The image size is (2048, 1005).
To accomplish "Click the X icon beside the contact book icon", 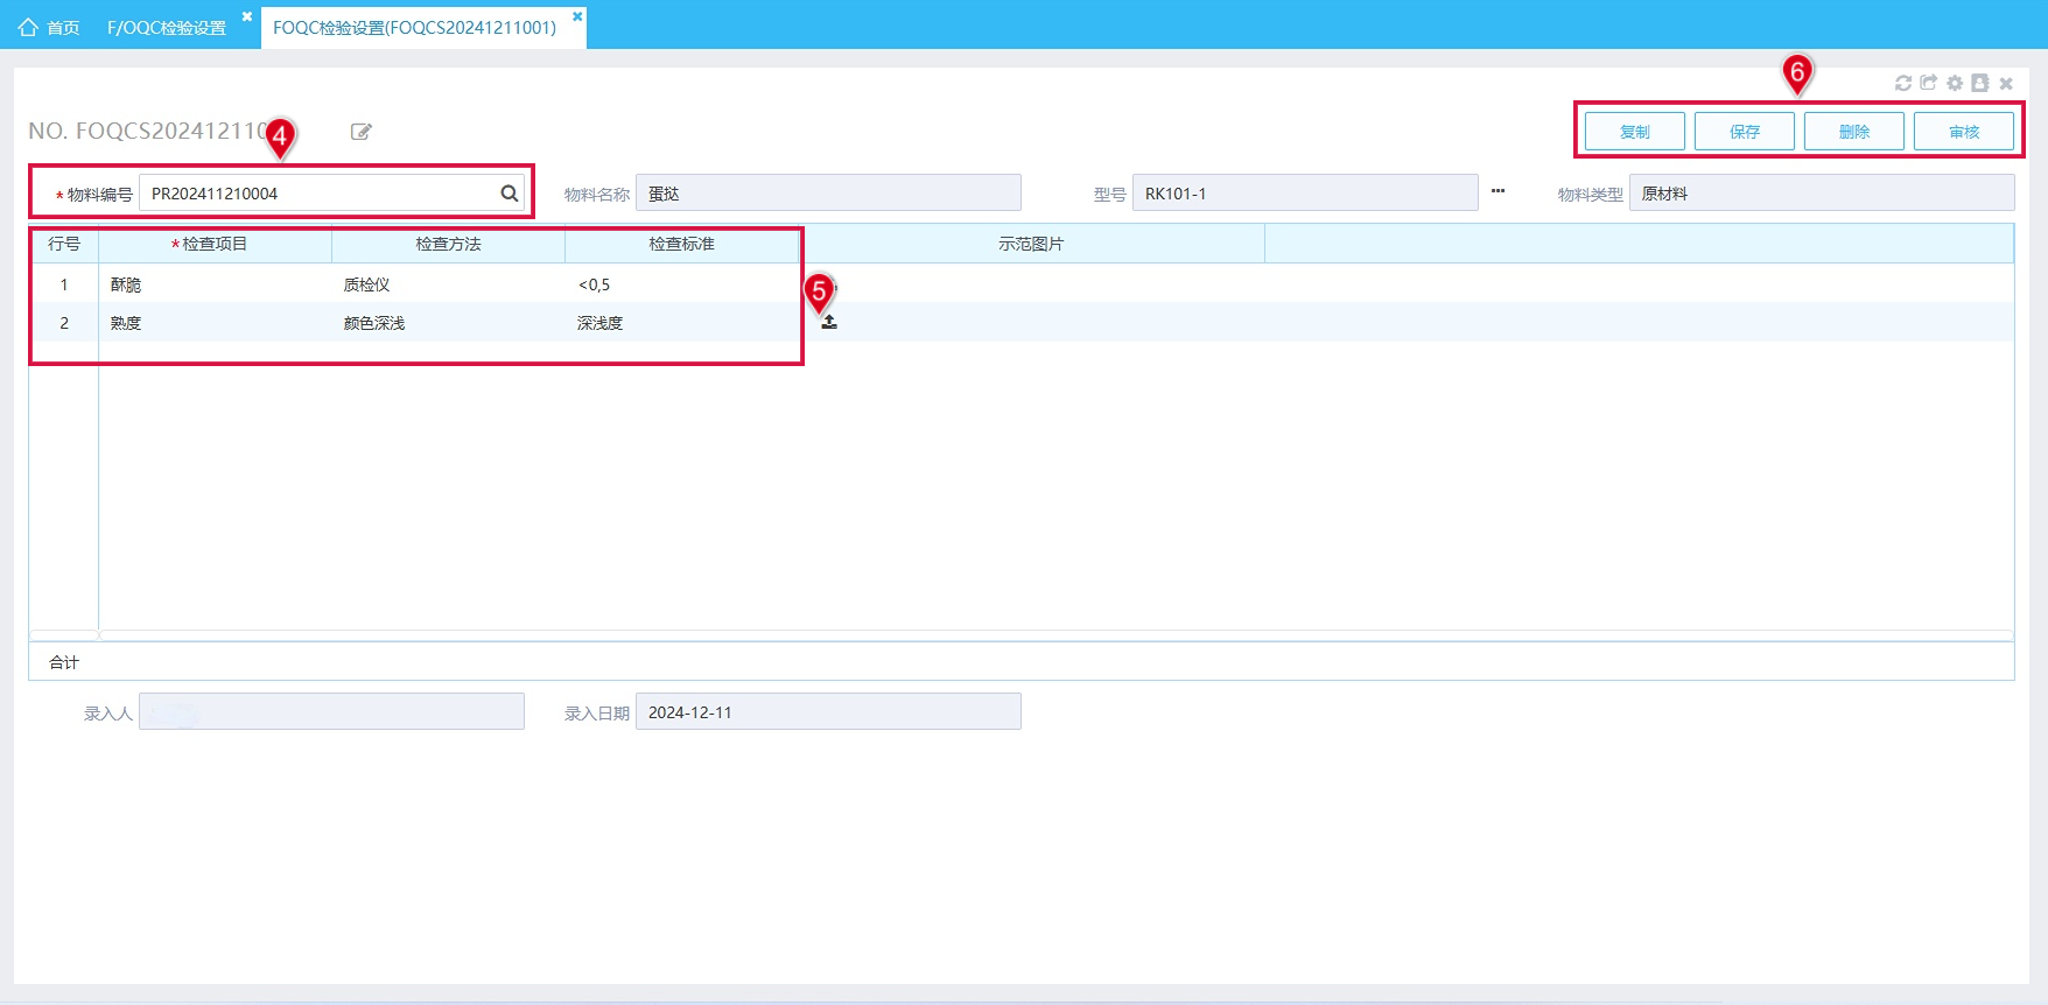I will pyautogui.click(x=2006, y=83).
